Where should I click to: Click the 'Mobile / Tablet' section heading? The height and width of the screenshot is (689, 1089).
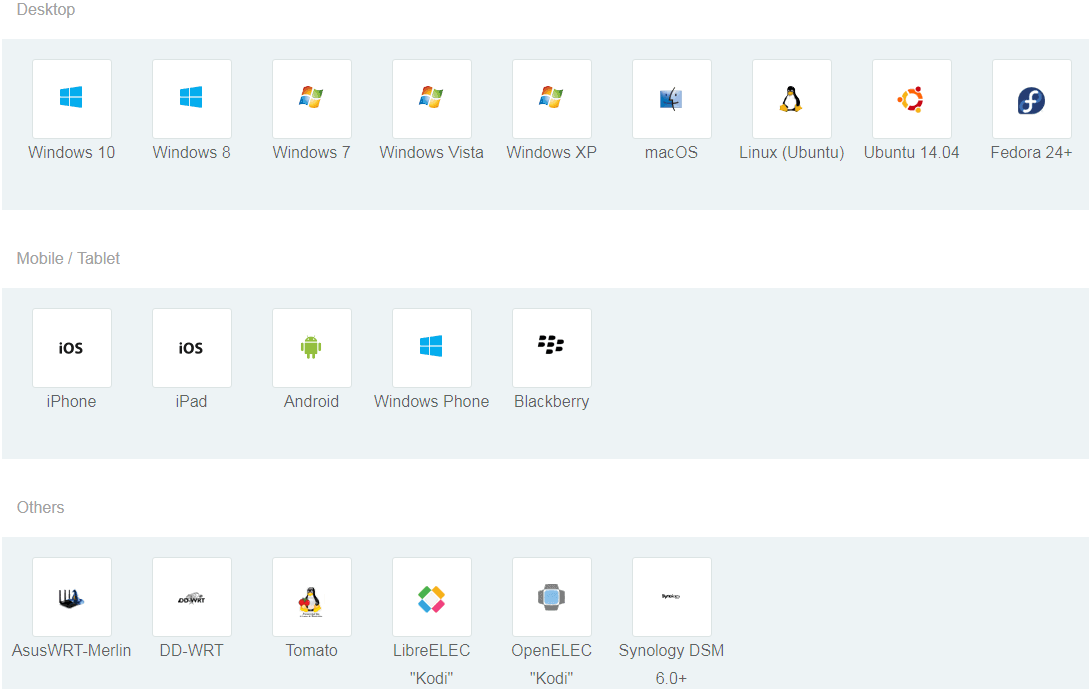(x=68, y=258)
